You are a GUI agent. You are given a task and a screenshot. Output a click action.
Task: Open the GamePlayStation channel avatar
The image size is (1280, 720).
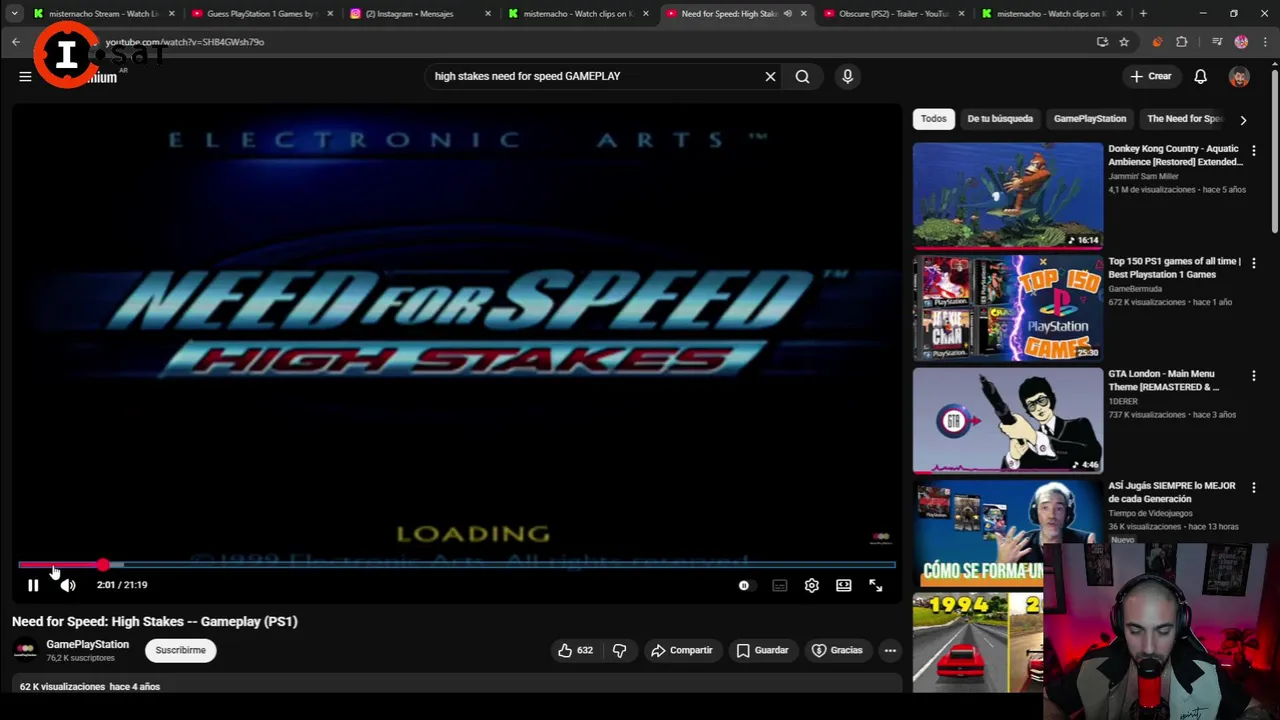(25, 650)
